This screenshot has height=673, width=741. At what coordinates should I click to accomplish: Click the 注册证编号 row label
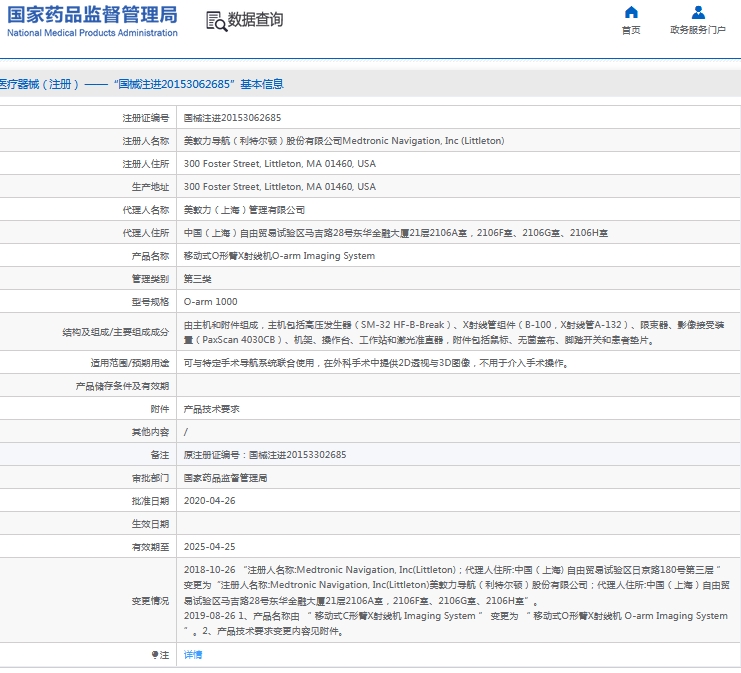[x=146, y=118]
